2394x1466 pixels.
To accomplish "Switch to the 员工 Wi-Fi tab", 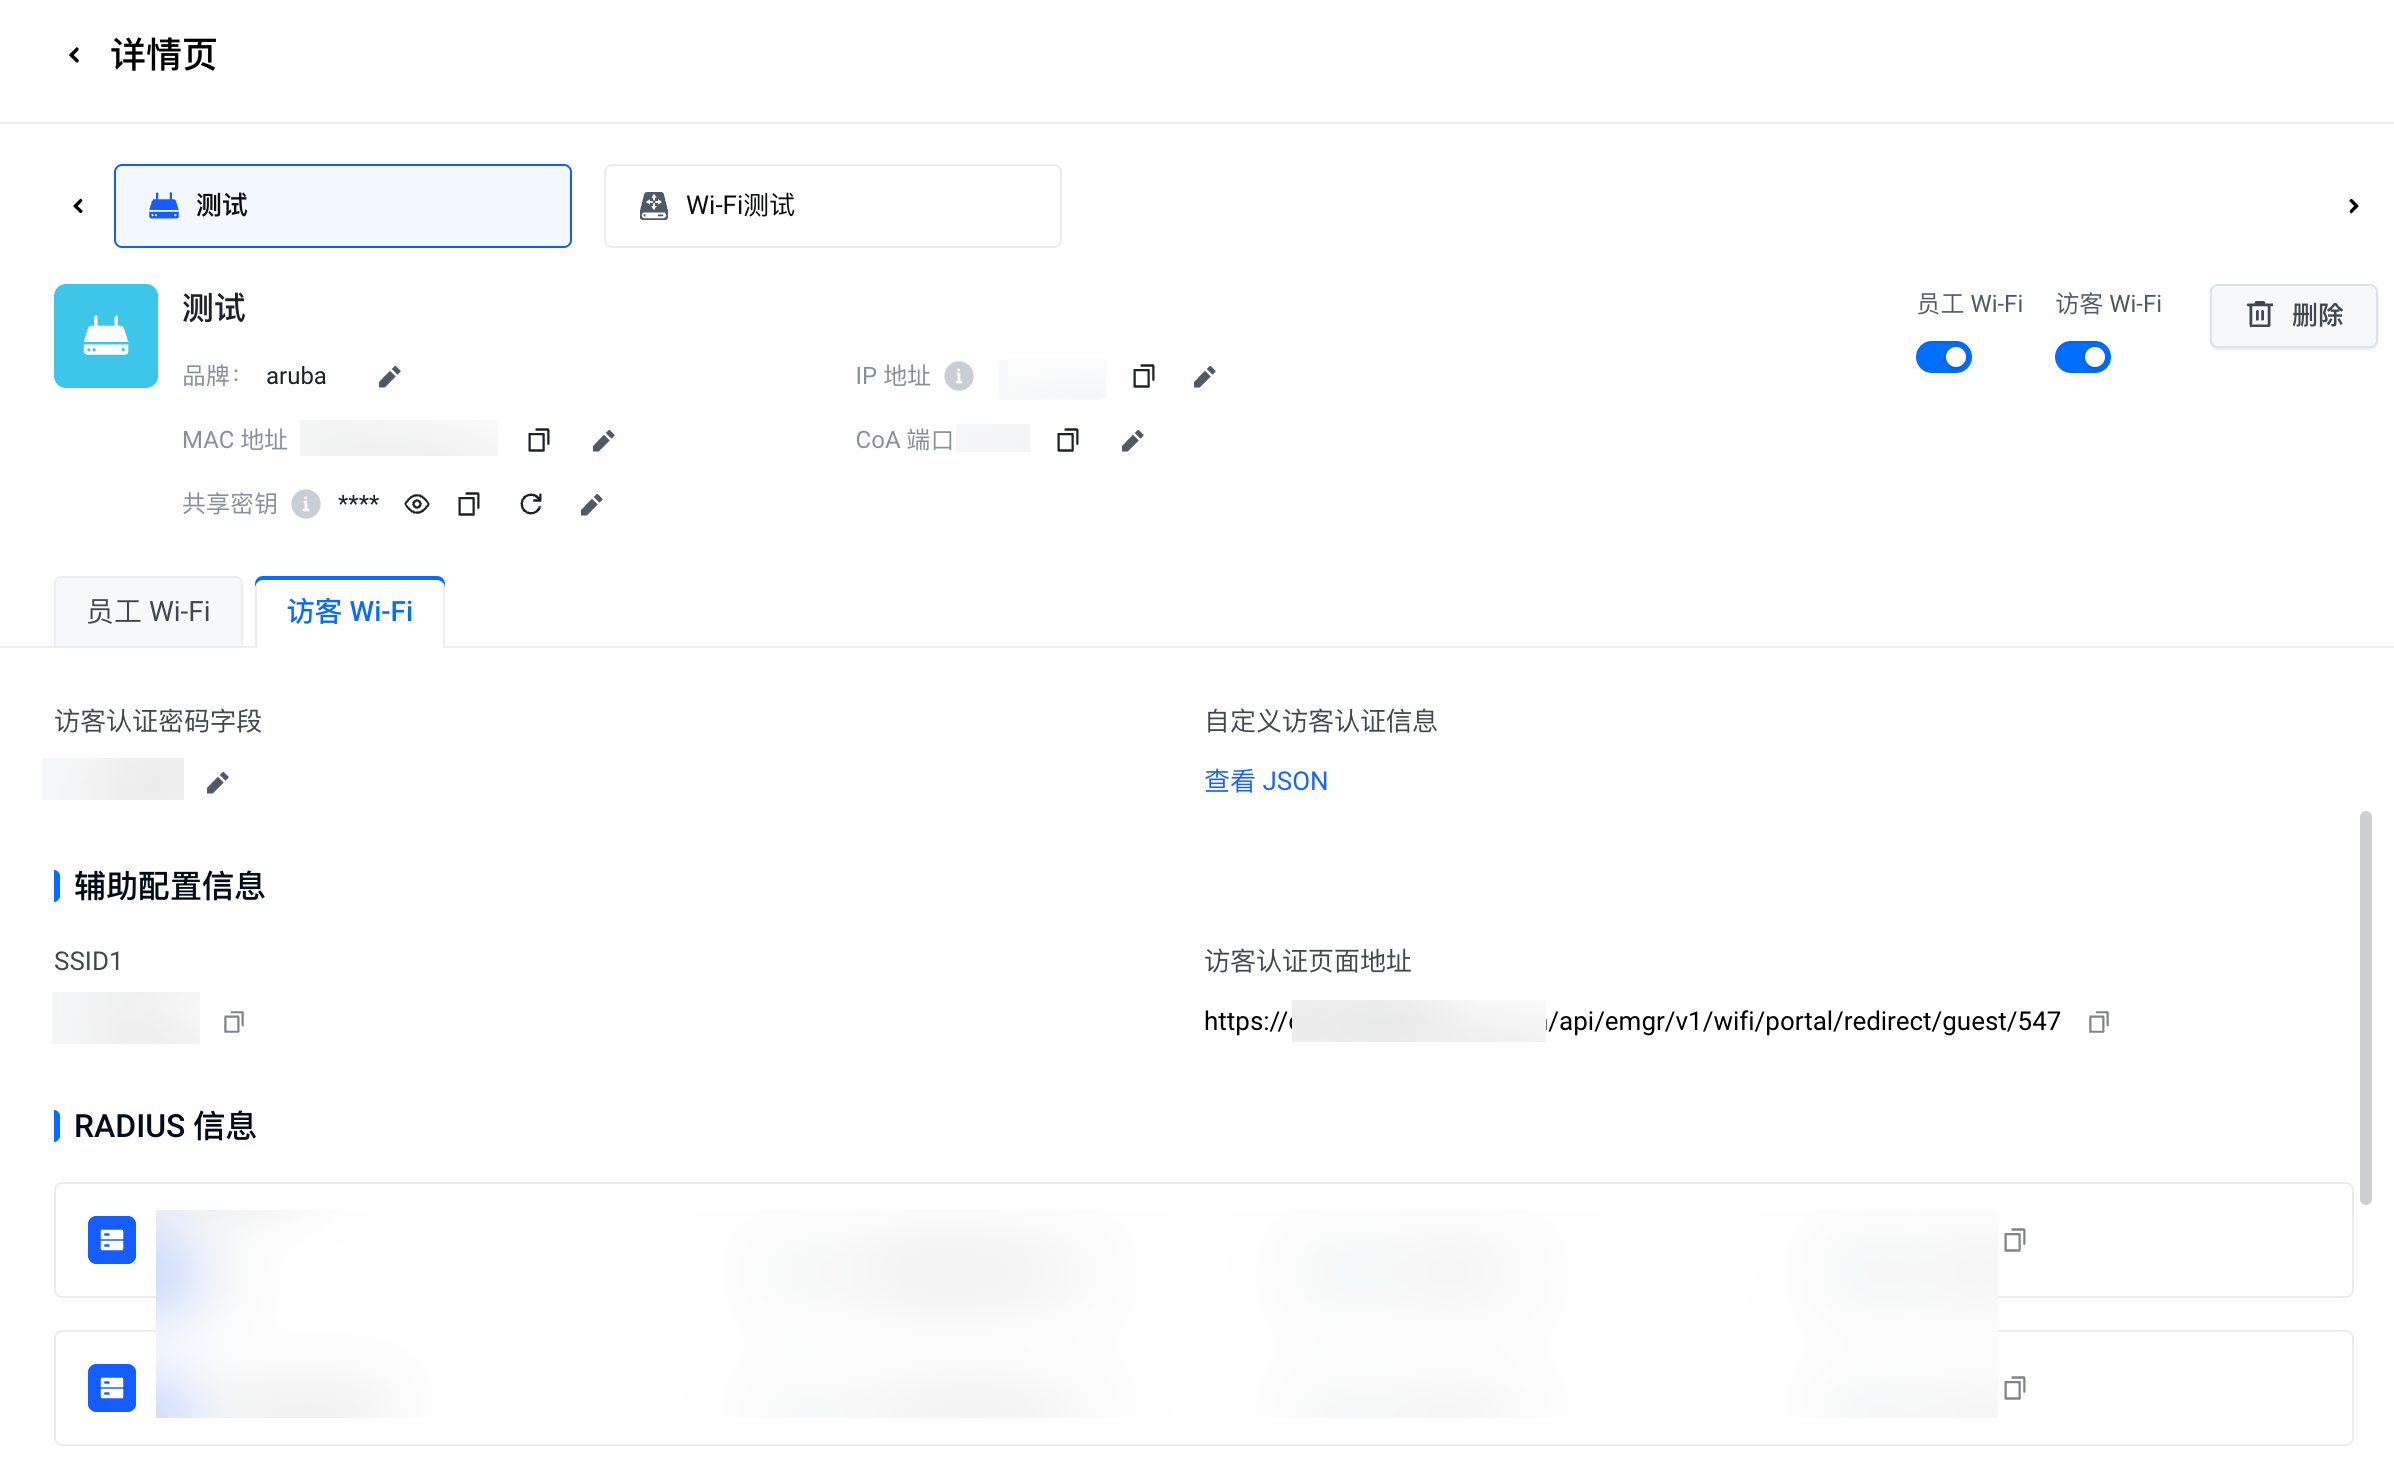I will (148, 612).
